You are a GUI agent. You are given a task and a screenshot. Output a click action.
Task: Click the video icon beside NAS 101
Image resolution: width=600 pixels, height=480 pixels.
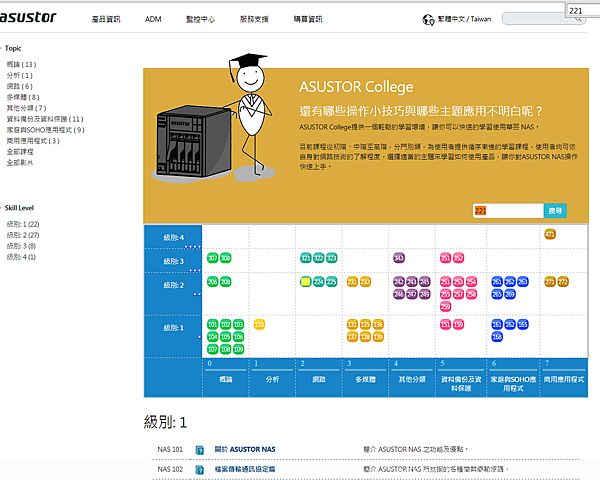(199, 450)
